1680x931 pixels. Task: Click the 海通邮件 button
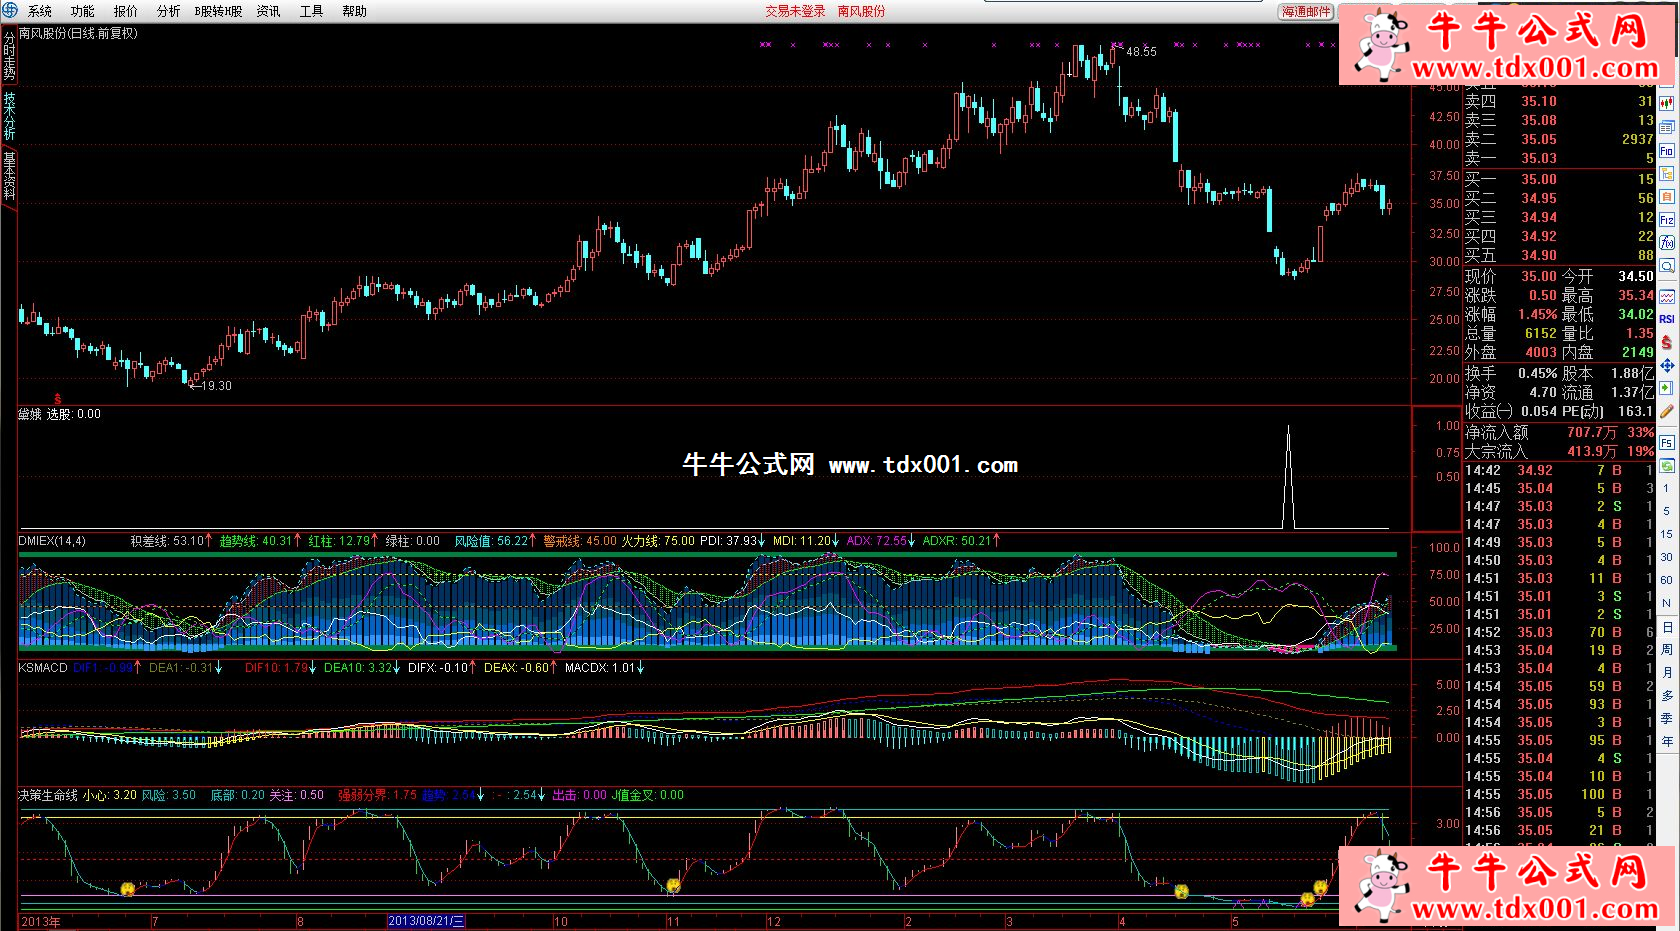coord(1307,12)
